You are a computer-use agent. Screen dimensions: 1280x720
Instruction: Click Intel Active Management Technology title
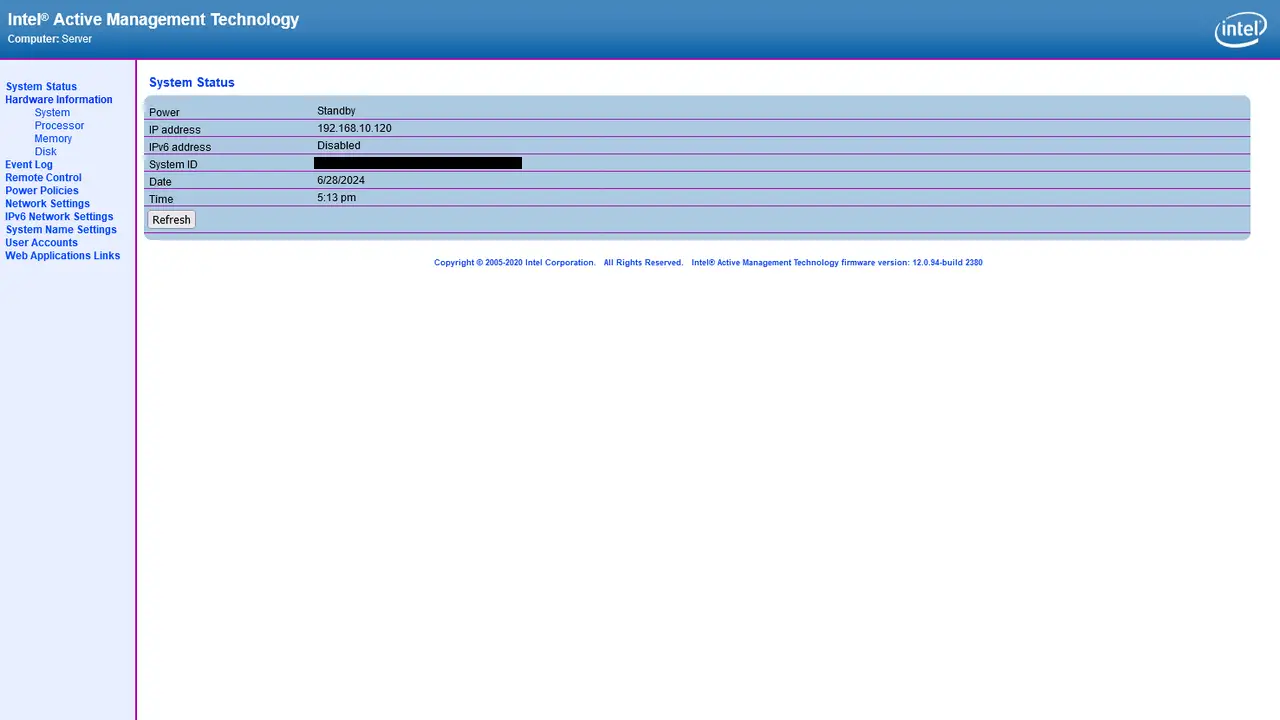pyautogui.click(x=153, y=19)
